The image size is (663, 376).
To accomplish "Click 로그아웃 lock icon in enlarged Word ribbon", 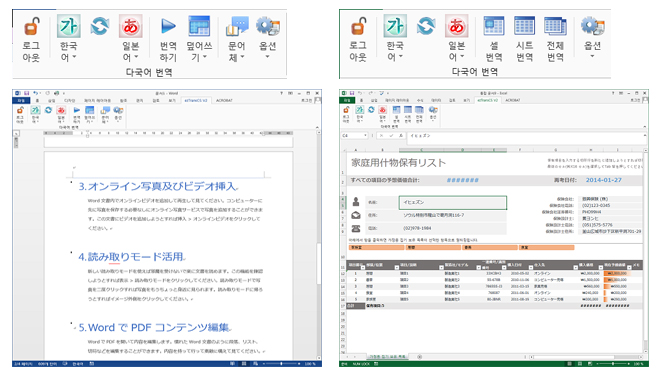I will click(31, 26).
